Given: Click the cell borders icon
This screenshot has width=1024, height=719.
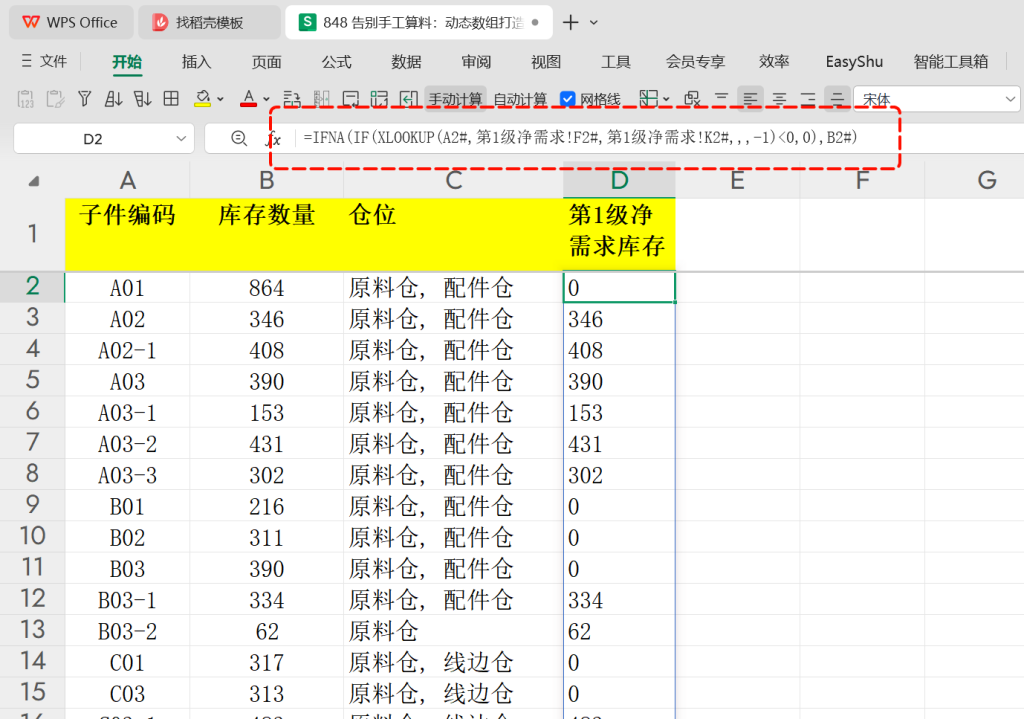Looking at the screenshot, I should coord(648,99).
